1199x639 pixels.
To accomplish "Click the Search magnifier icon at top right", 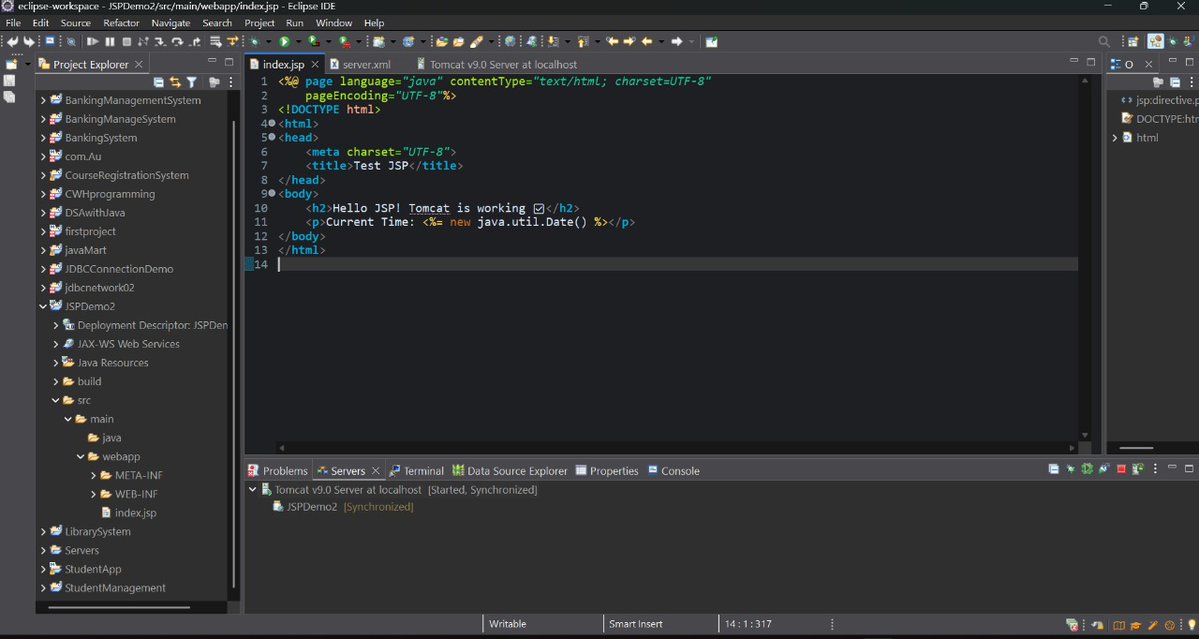I will [x=1104, y=41].
